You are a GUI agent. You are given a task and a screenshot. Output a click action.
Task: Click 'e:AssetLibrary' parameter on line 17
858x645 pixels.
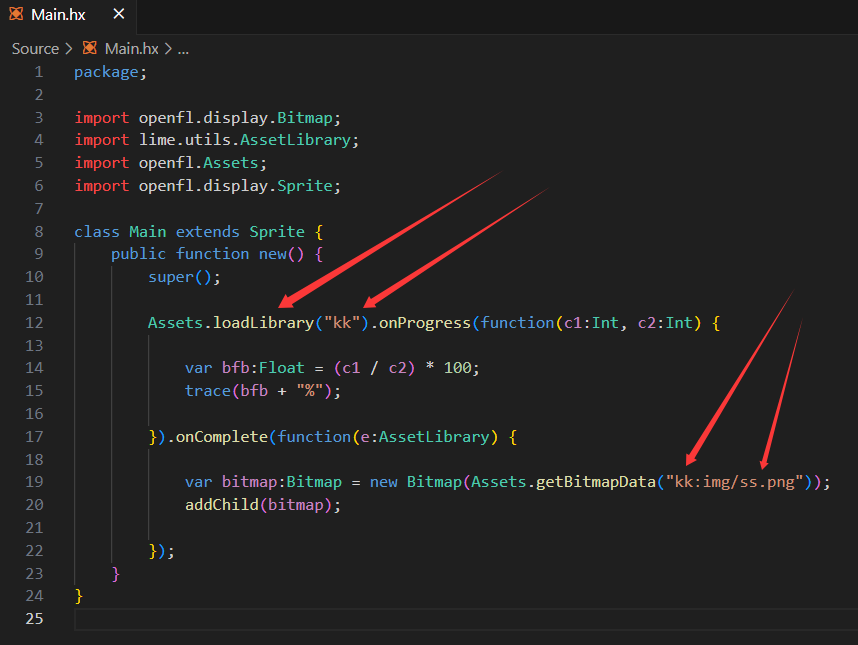click(x=425, y=437)
